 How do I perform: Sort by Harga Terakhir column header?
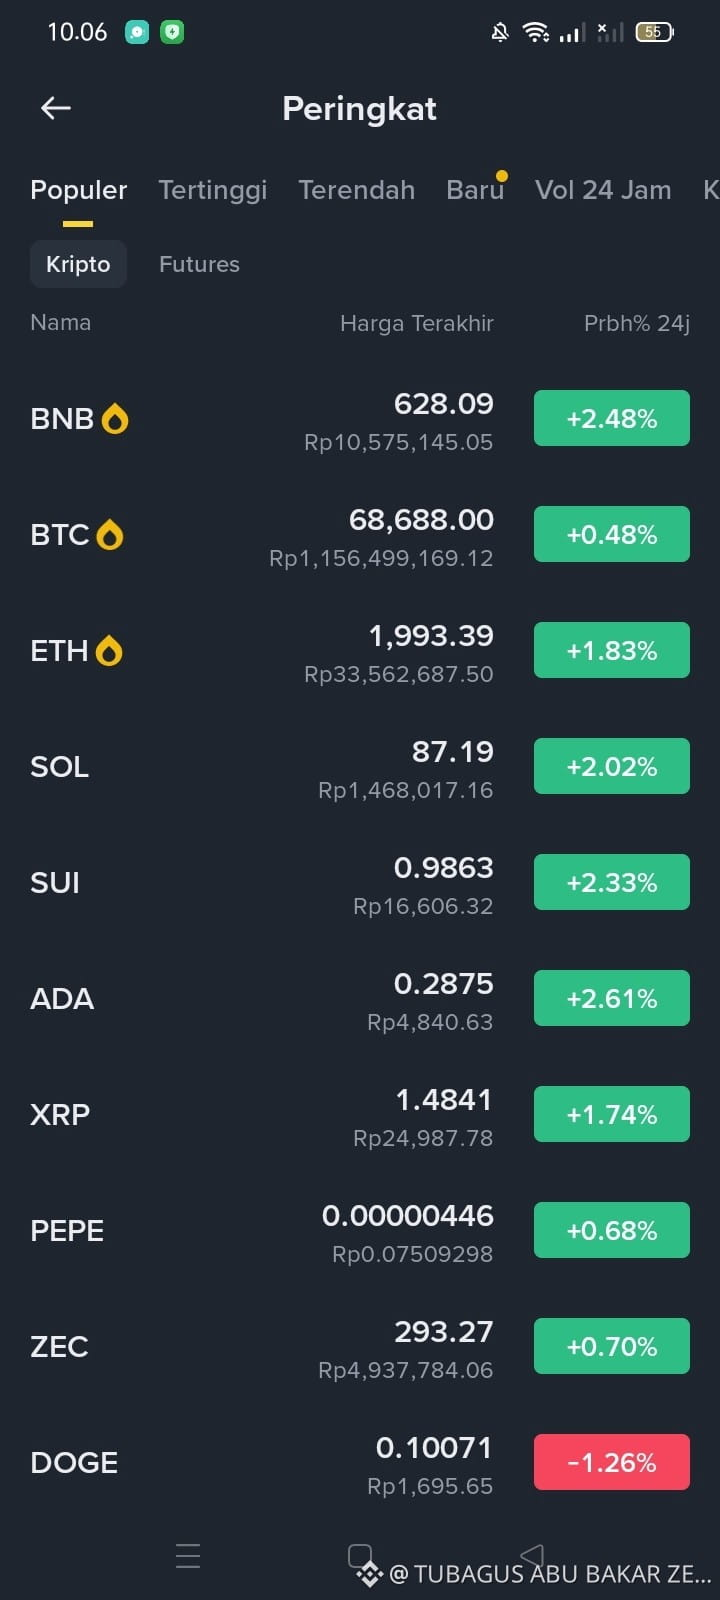(x=417, y=323)
